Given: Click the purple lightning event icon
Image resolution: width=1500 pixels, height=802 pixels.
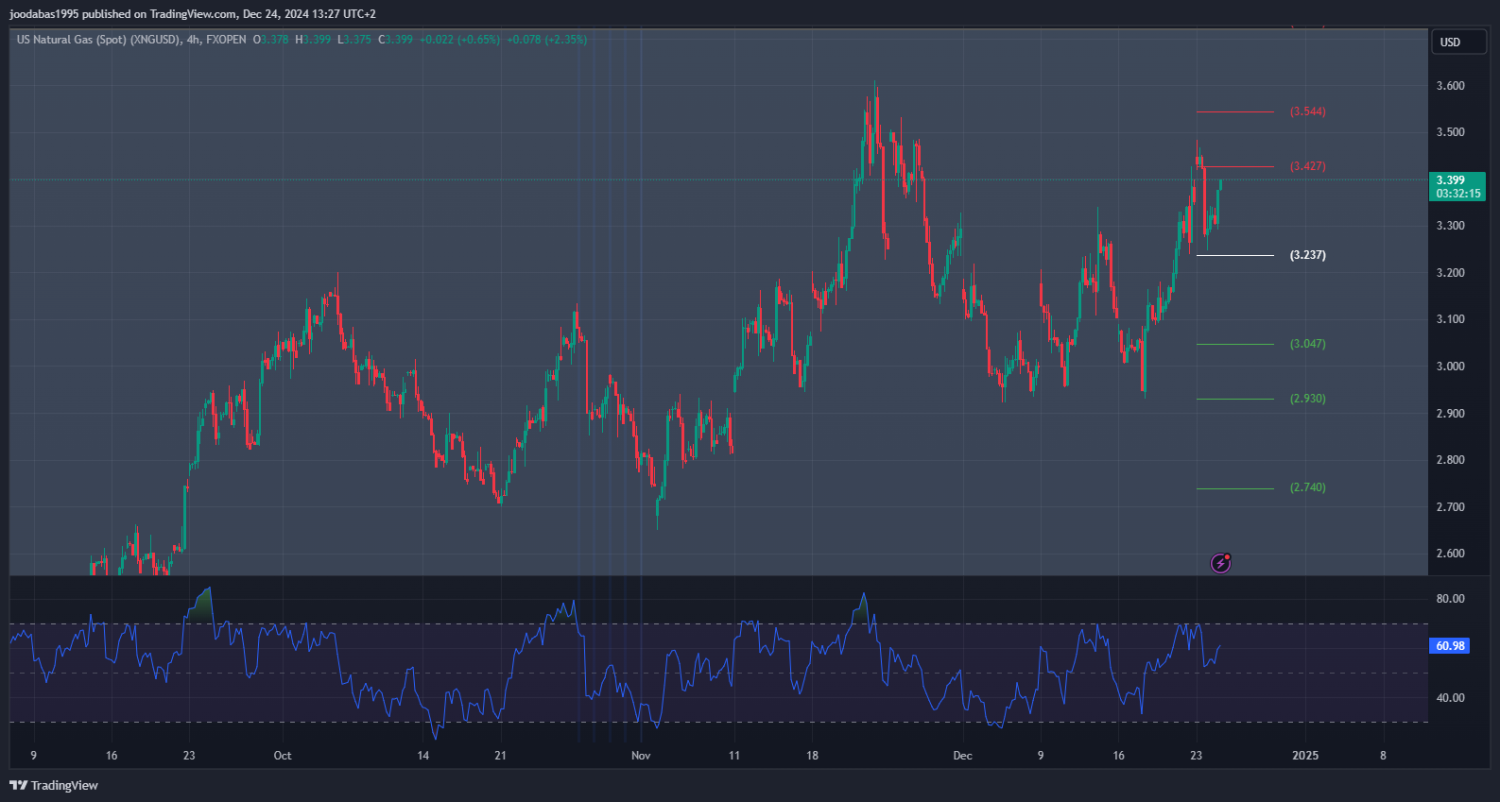Looking at the screenshot, I should coord(1220,563).
